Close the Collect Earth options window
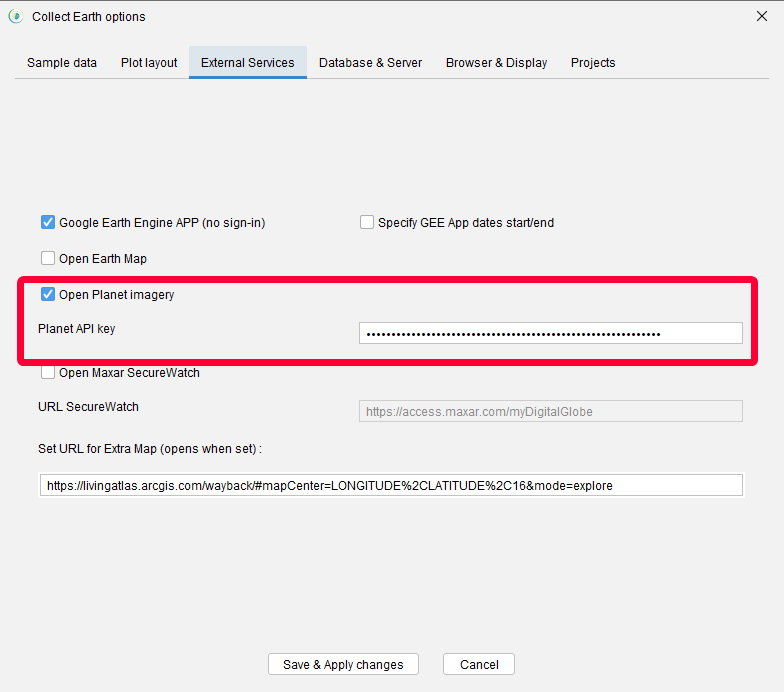Image resolution: width=784 pixels, height=692 pixels. pos(761,17)
